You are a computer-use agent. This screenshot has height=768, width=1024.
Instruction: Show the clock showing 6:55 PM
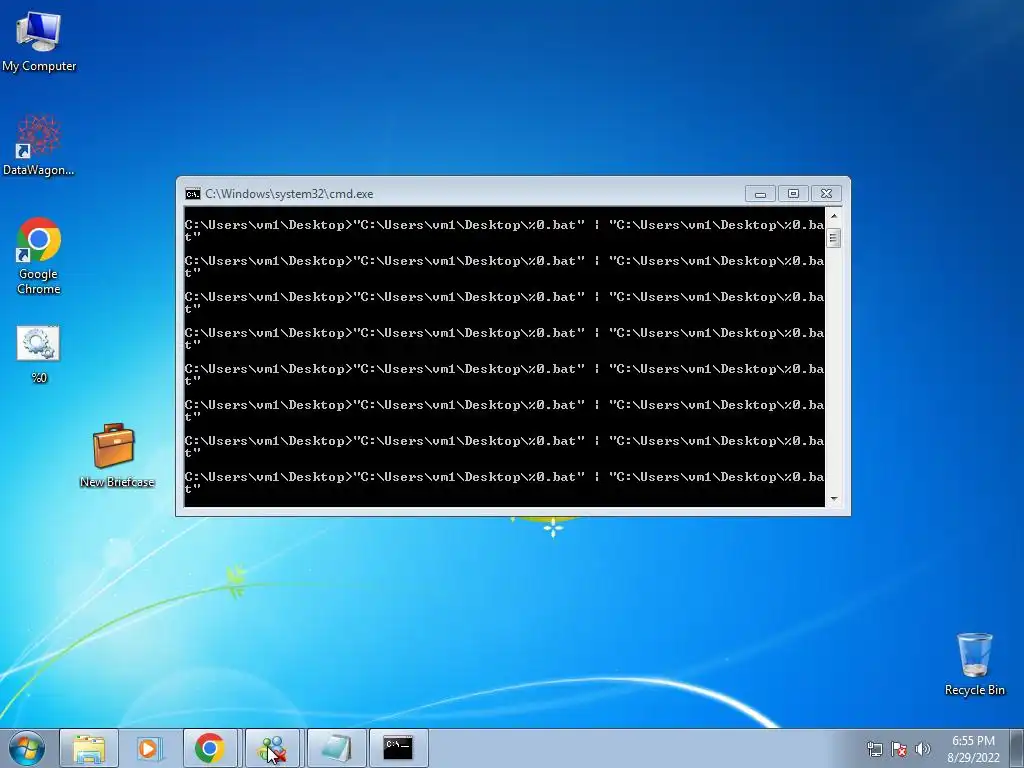[x=973, y=741]
